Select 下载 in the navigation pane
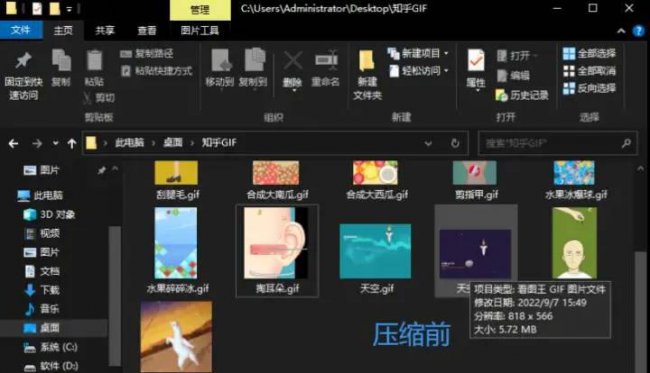Image resolution: width=650 pixels, height=373 pixels. coord(42,290)
